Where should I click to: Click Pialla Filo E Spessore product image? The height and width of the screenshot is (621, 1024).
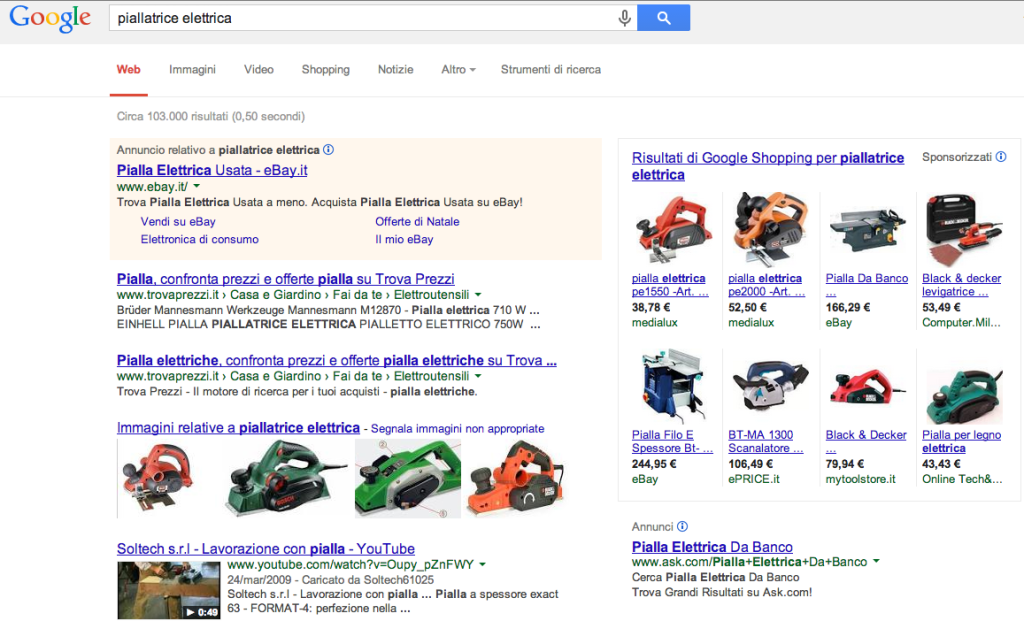672,385
